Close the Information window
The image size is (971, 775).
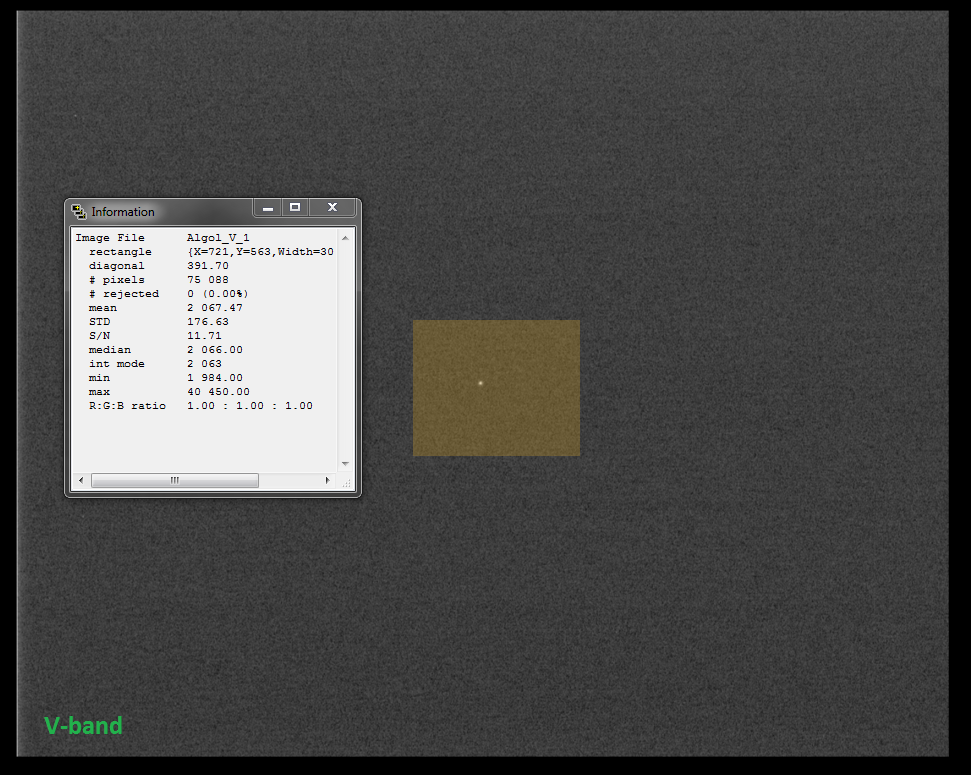click(x=332, y=207)
